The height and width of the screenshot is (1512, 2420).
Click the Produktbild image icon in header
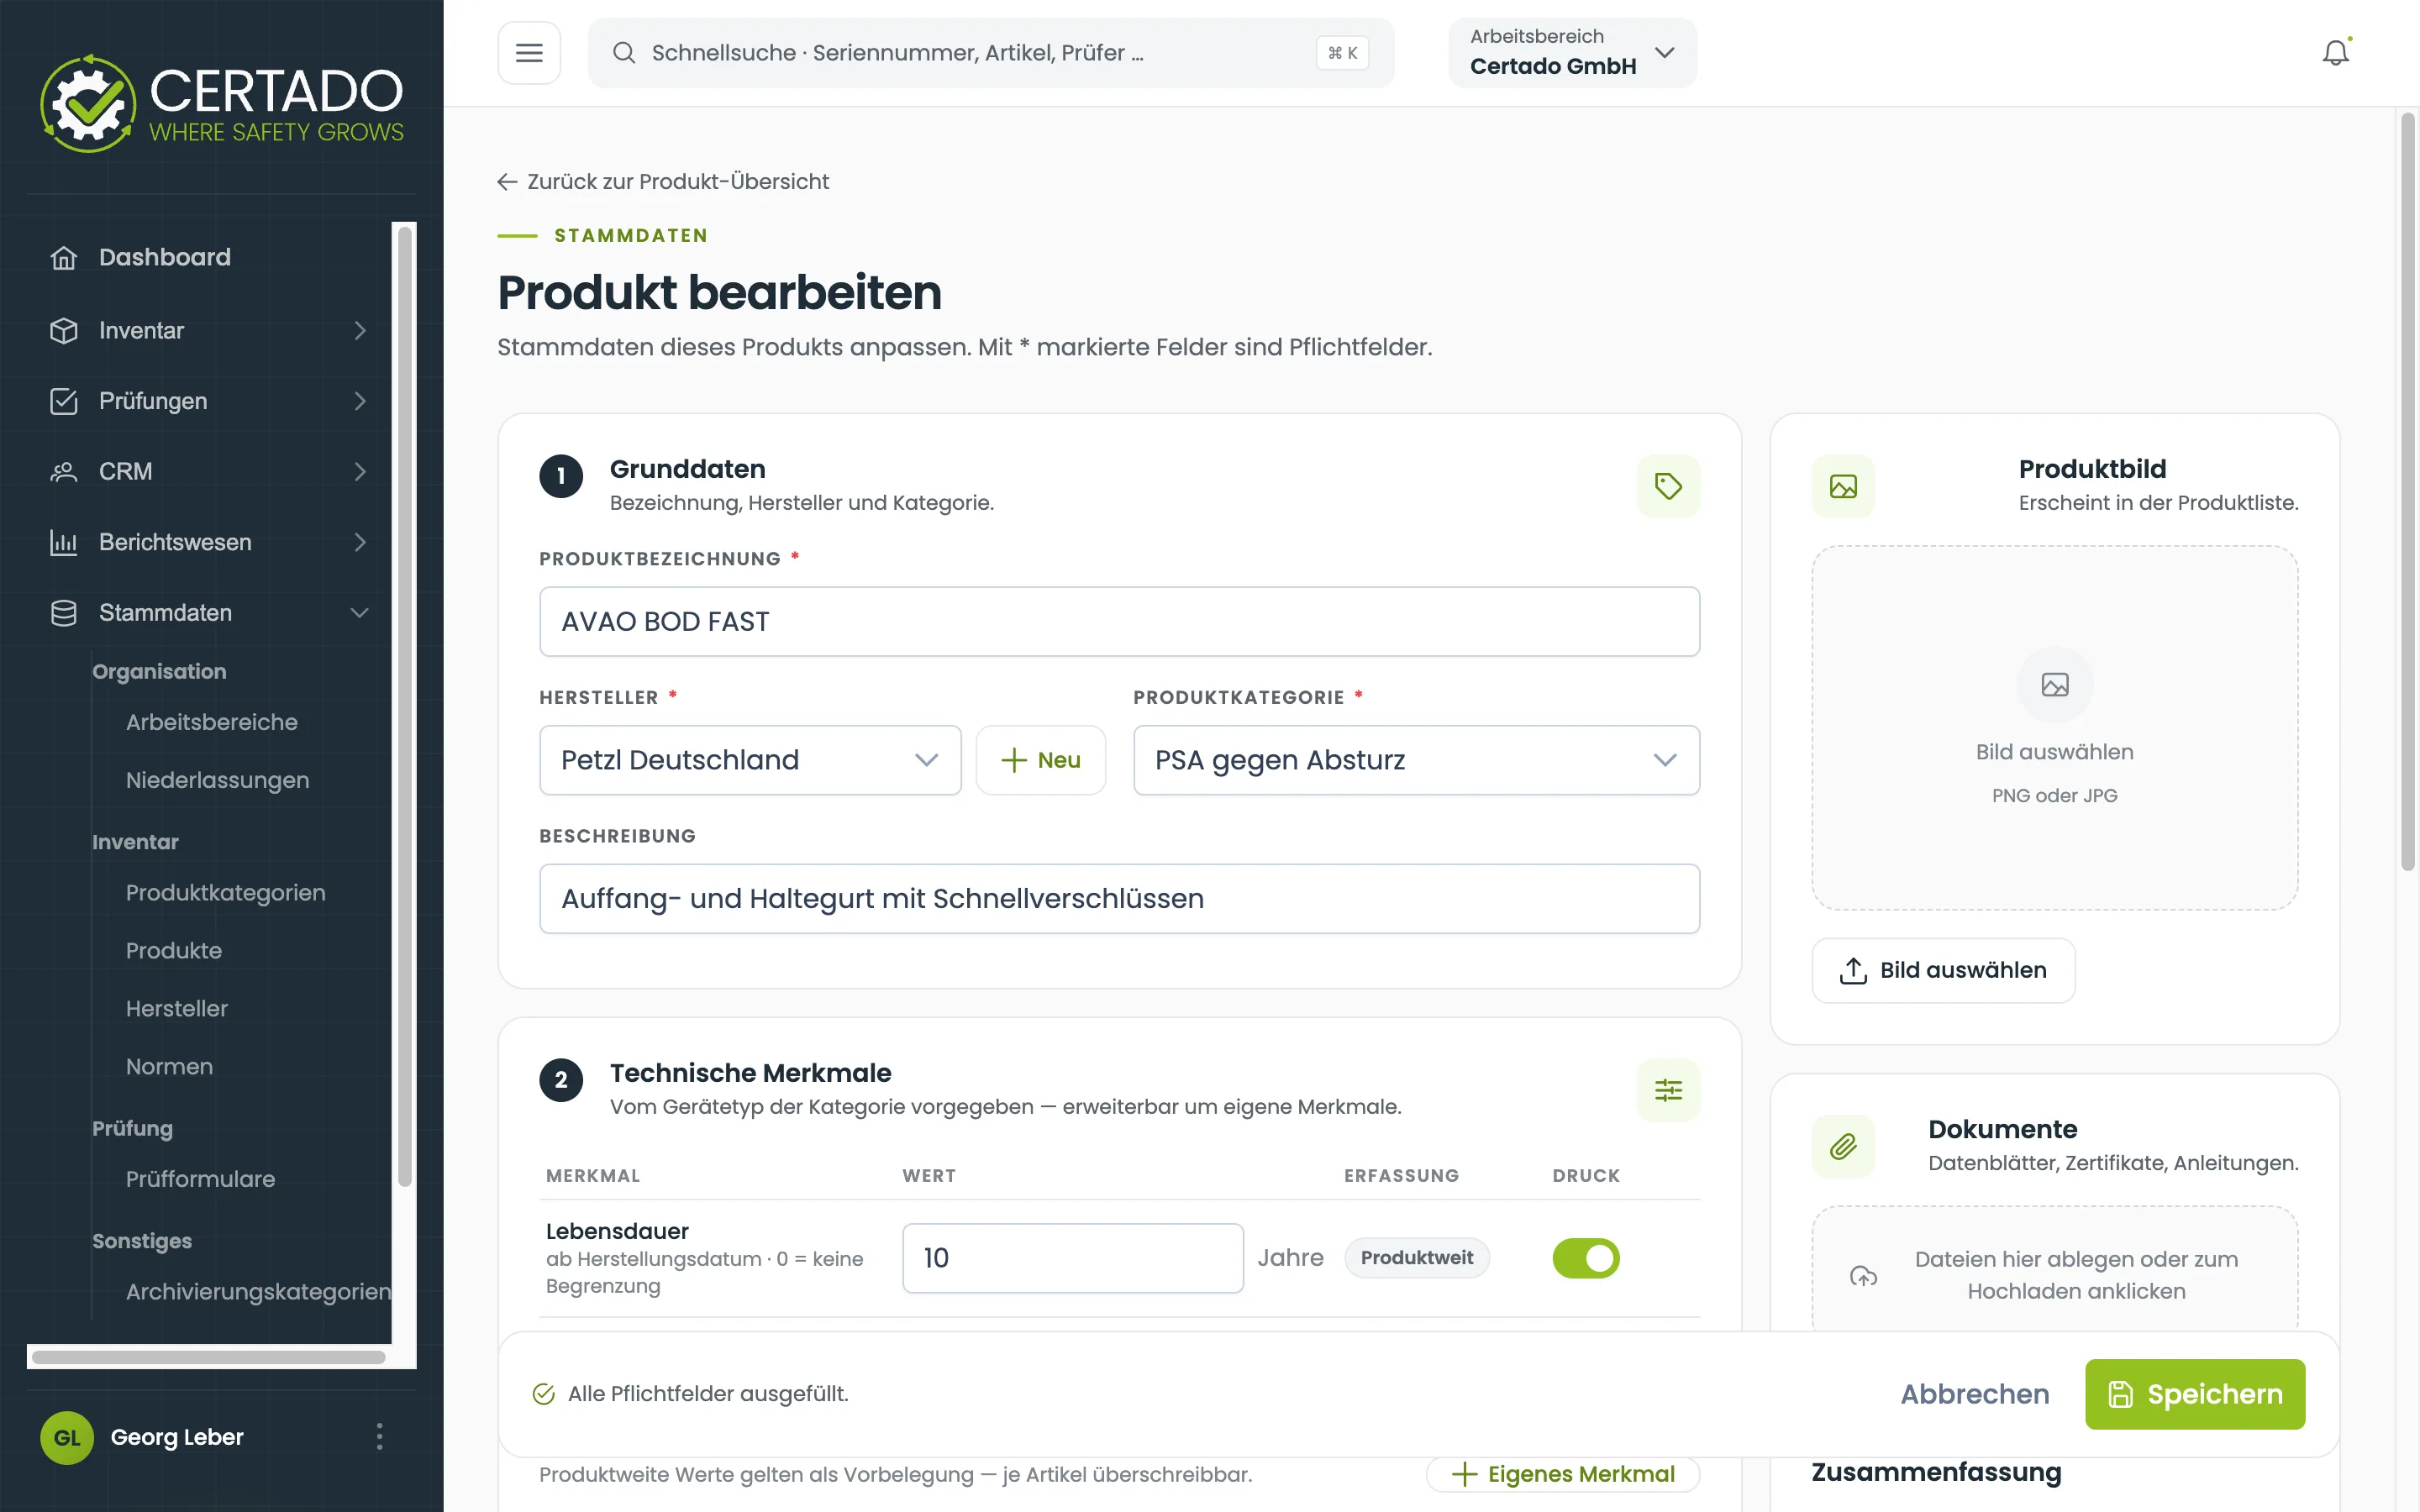pos(1843,486)
